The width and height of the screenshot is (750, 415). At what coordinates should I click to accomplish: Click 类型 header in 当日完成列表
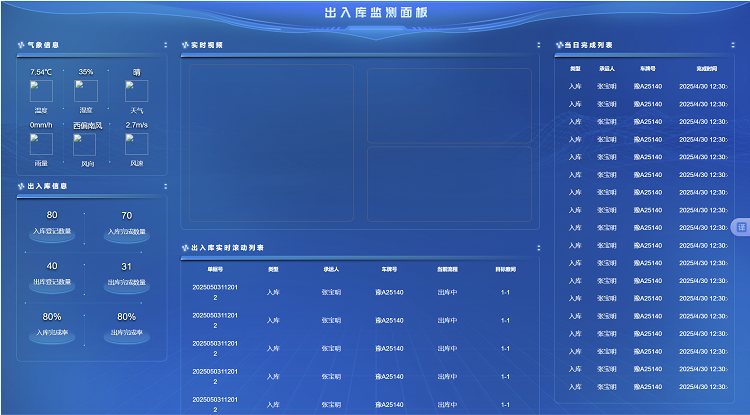click(575, 69)
